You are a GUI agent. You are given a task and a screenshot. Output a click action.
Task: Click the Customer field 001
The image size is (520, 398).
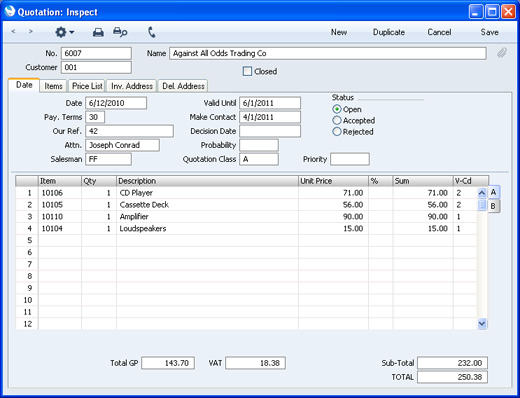coord(96,67)
